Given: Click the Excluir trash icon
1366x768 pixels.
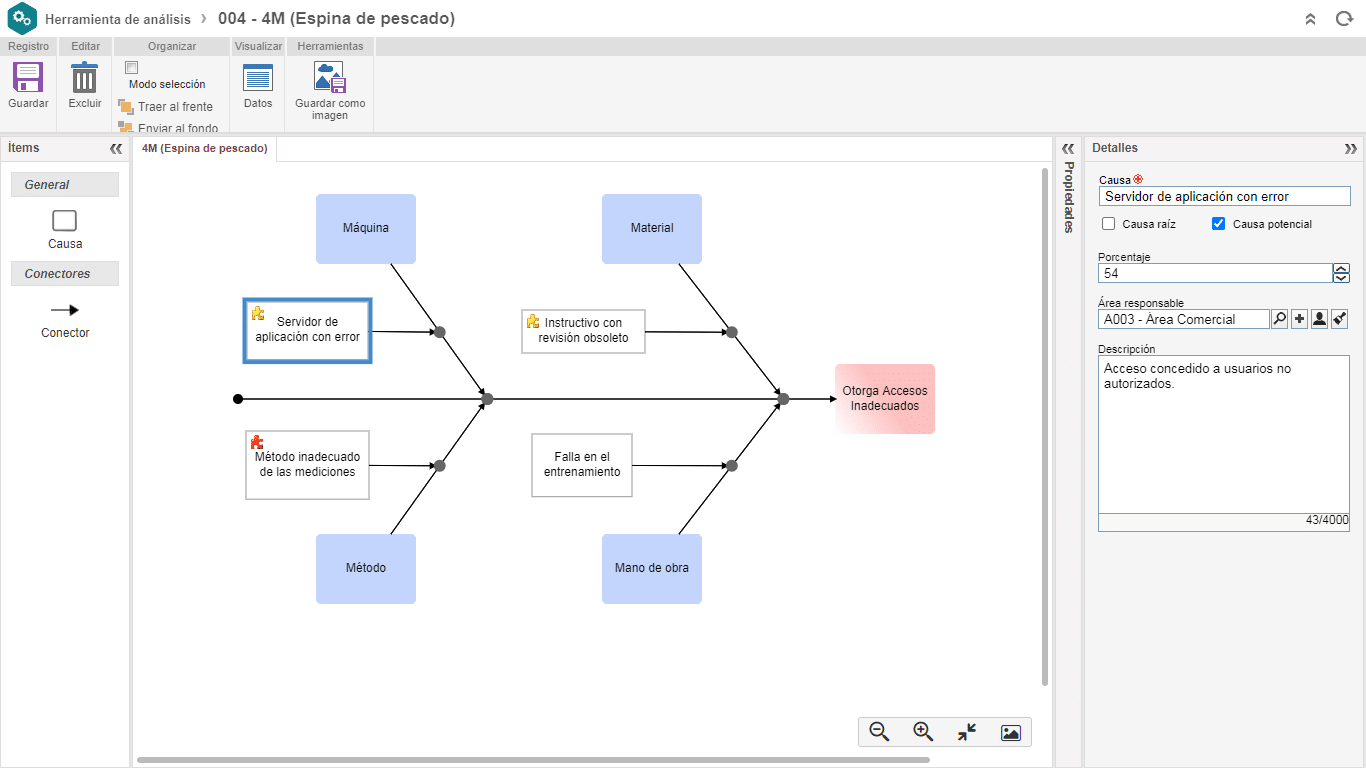Looking at the screenshot, I should [85, 78].
